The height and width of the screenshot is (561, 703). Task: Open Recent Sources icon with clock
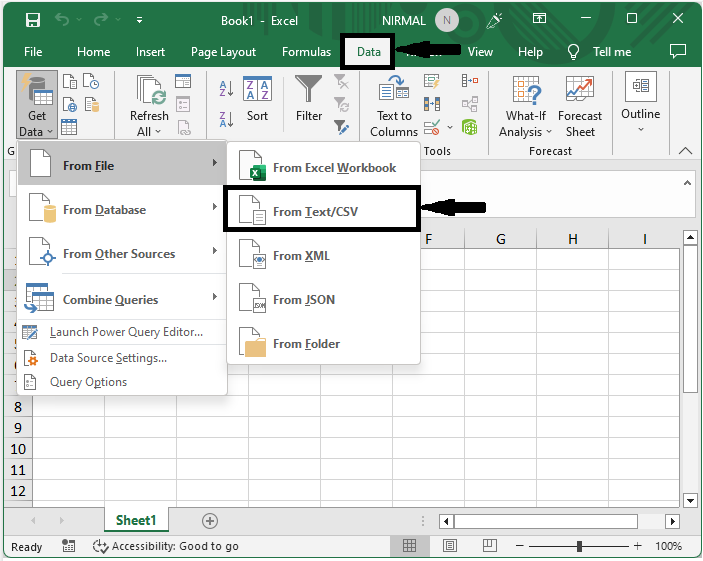coord(91,82)
